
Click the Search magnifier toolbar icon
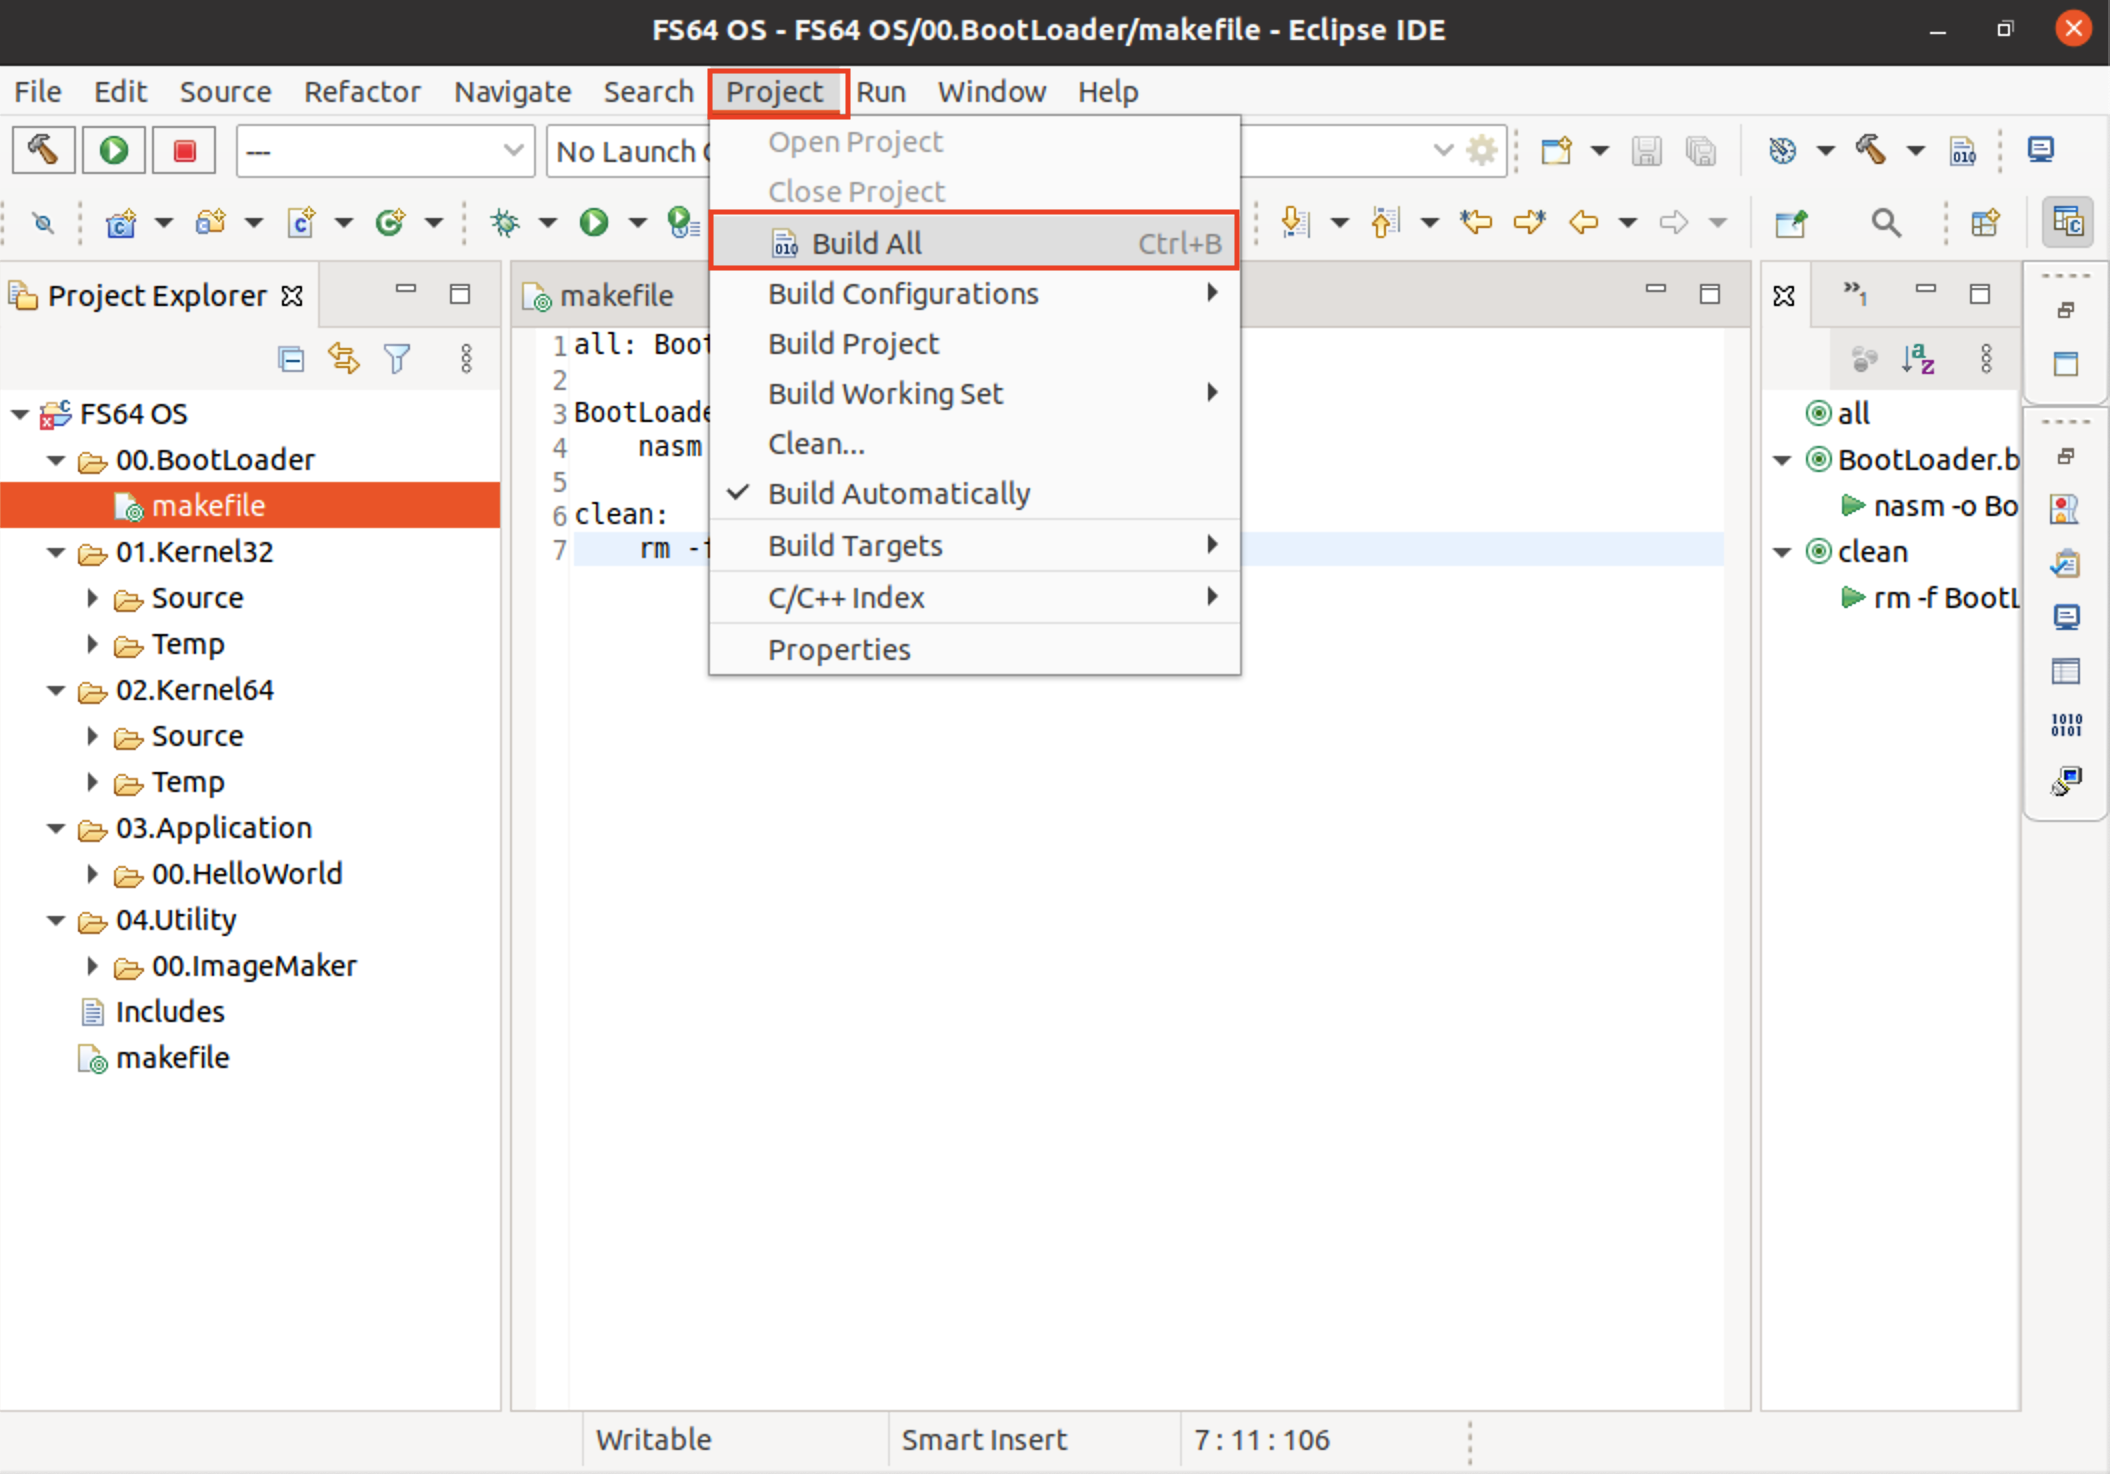tap(1885, 222)
